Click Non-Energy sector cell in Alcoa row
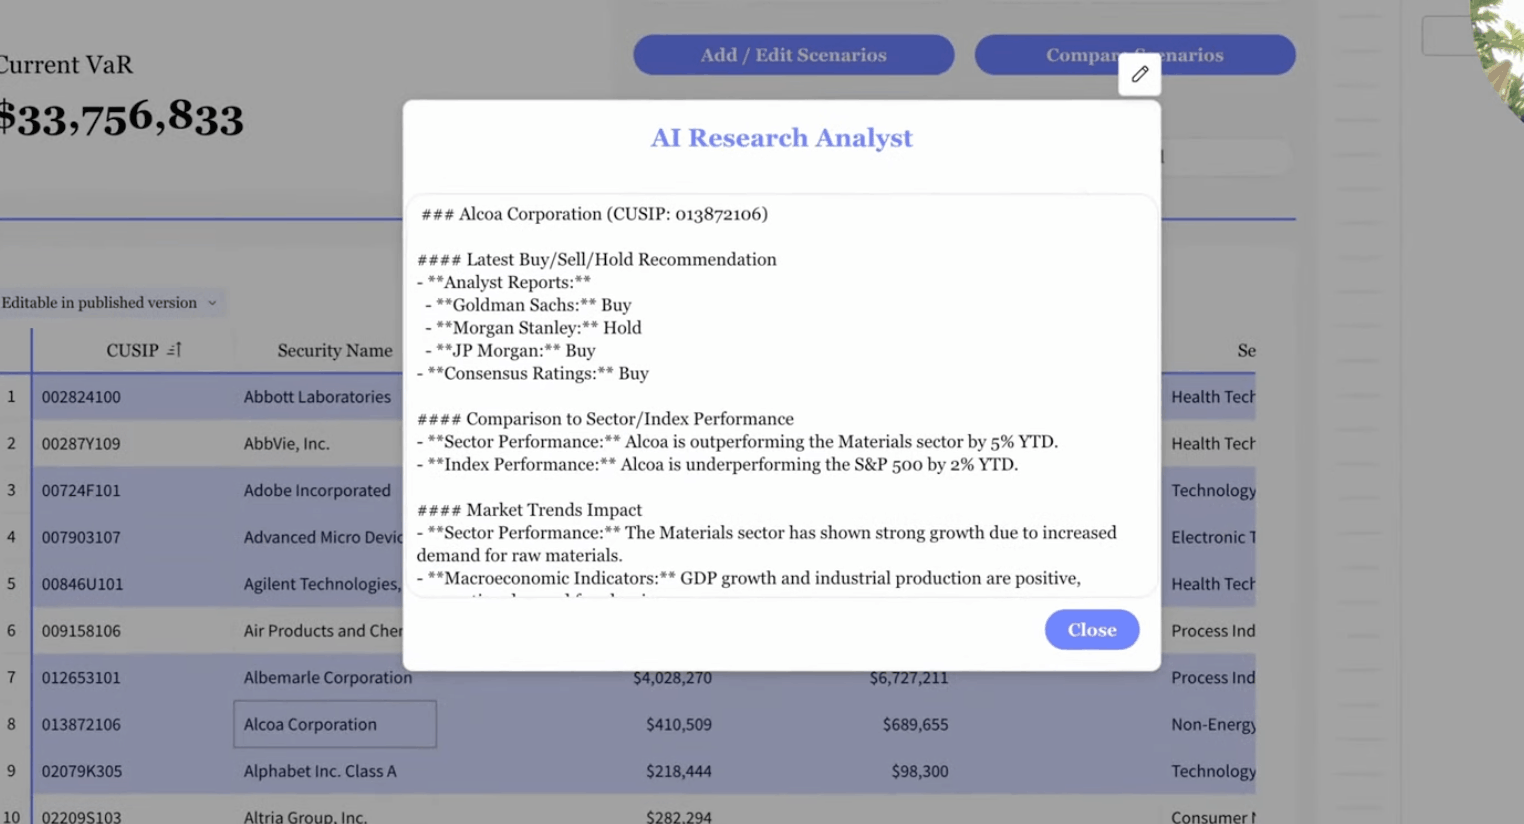The width and height of the screenshot is (1524, 824). click(1213, 724)
